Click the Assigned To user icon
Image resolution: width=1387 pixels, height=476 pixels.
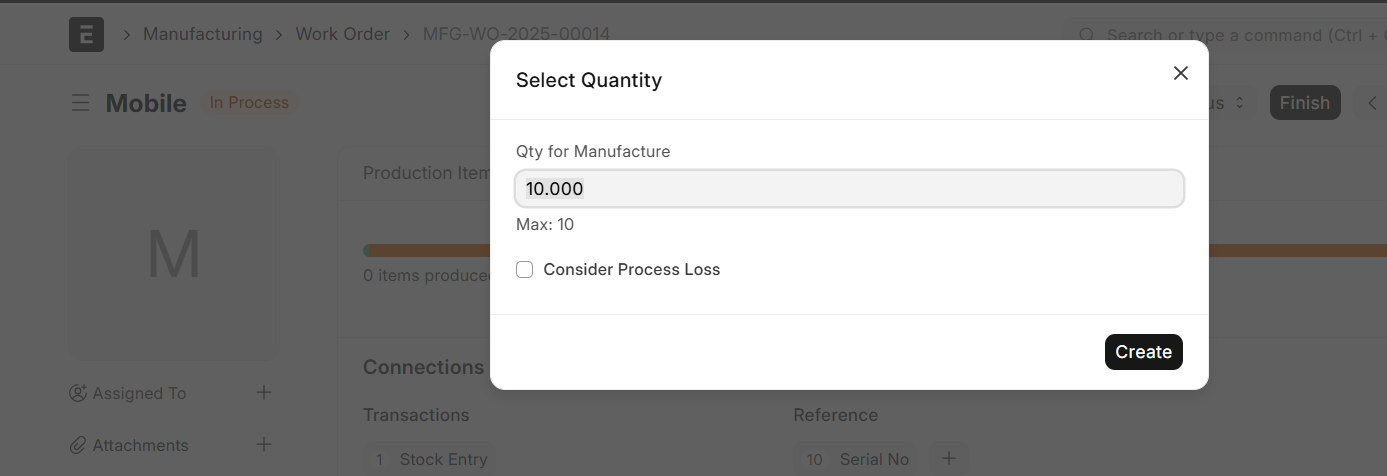pyautogui.click(x=77, y=393)
